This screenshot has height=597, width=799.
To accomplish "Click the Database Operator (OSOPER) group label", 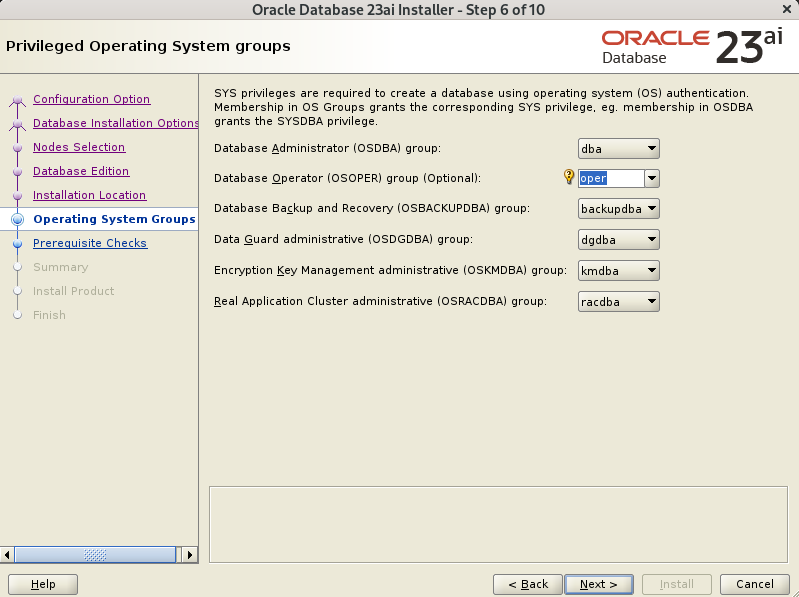I will point(348,178).
